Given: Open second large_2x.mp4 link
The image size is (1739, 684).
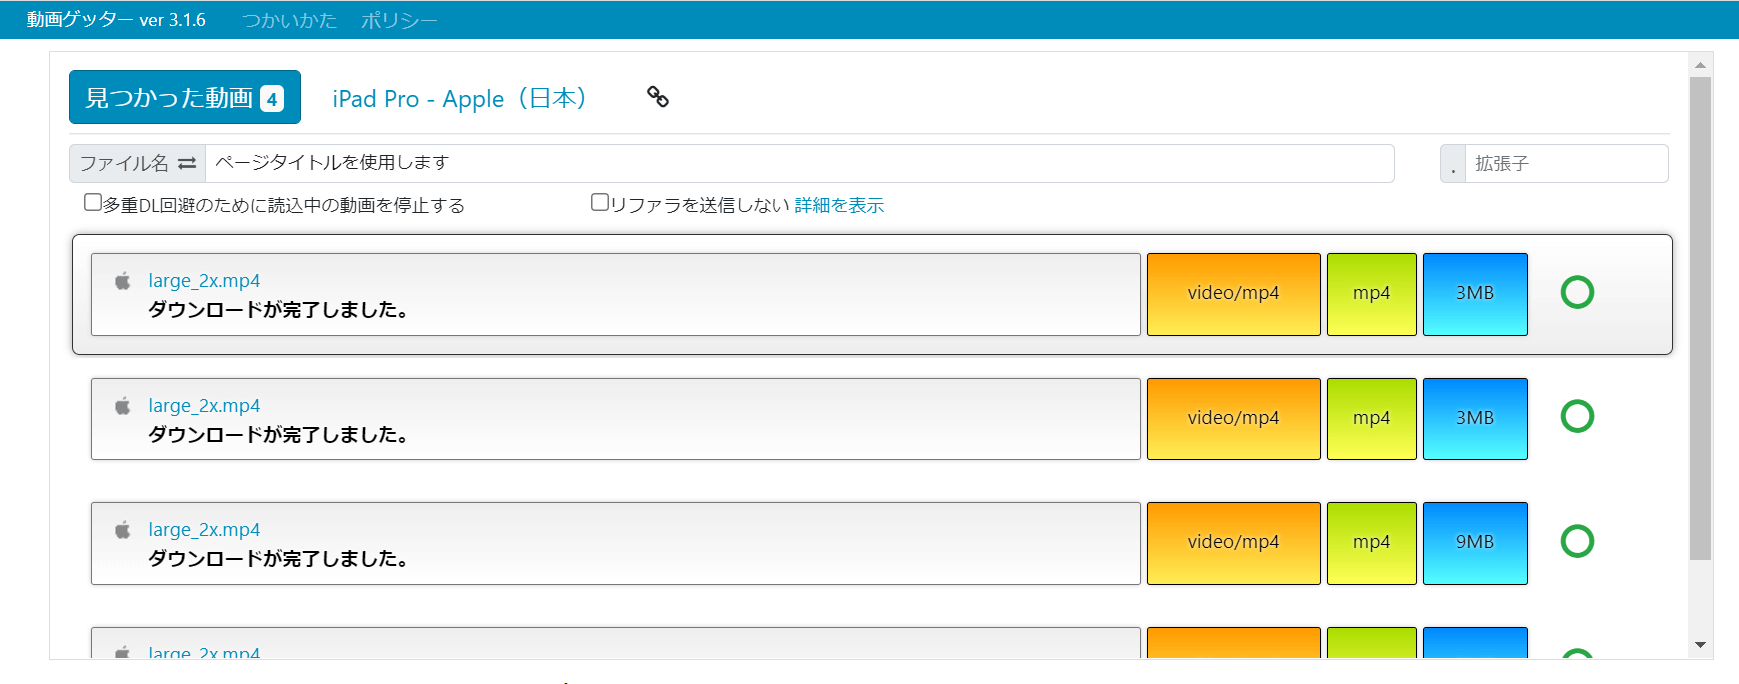Looking at the screenshot, I should [204, 406].
